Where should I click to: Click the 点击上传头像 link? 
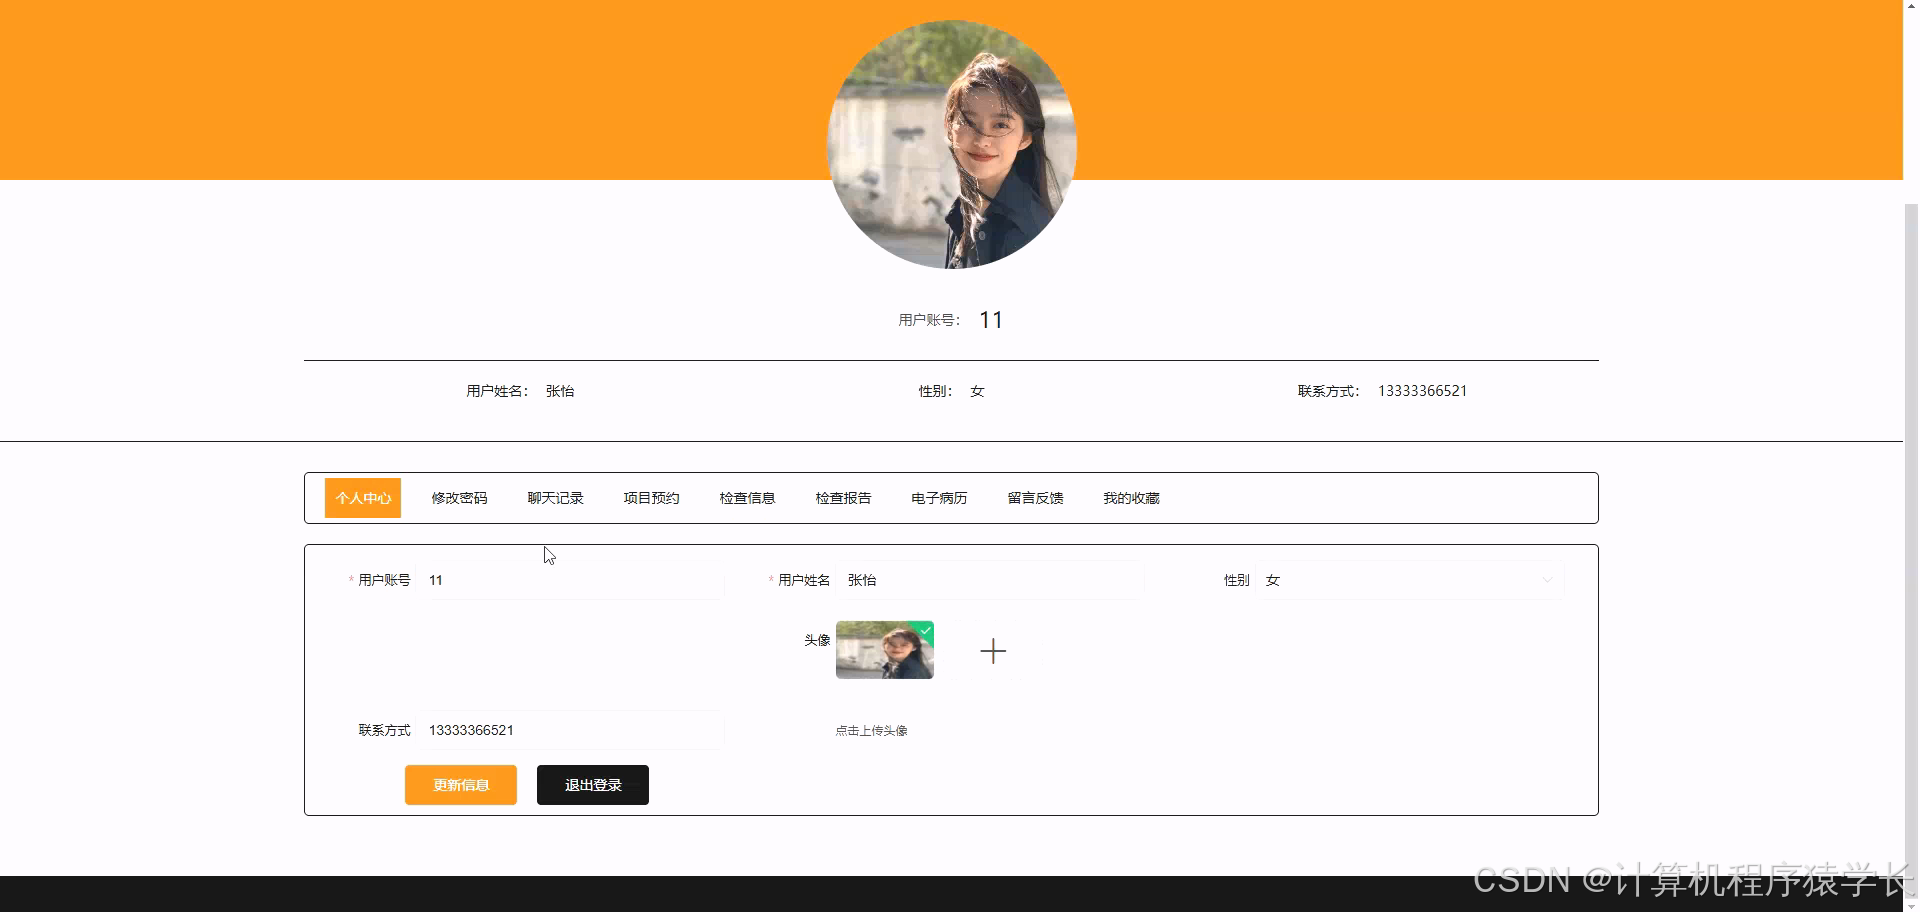[871, 730]
